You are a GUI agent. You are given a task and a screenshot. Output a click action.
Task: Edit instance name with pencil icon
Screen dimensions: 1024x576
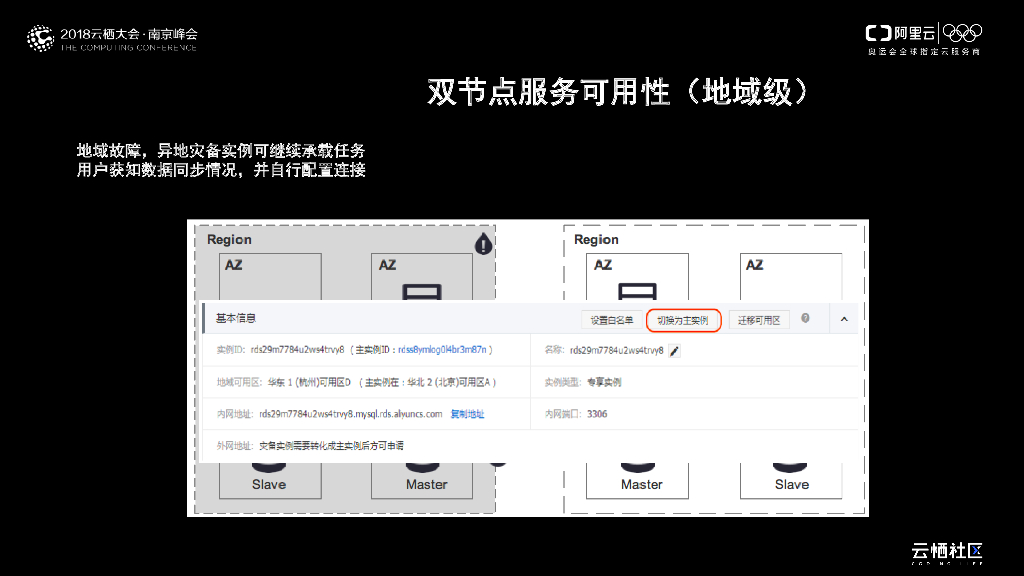pos(675,351)
